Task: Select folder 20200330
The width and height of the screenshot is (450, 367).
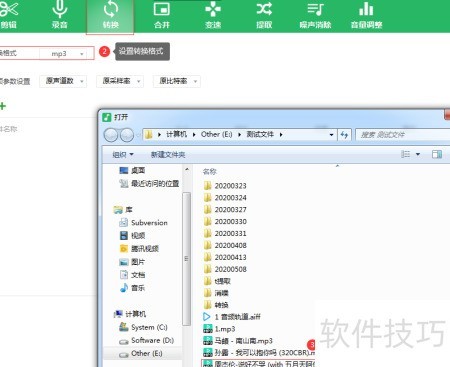Action: pyautogui.click(x=226, y=222)
